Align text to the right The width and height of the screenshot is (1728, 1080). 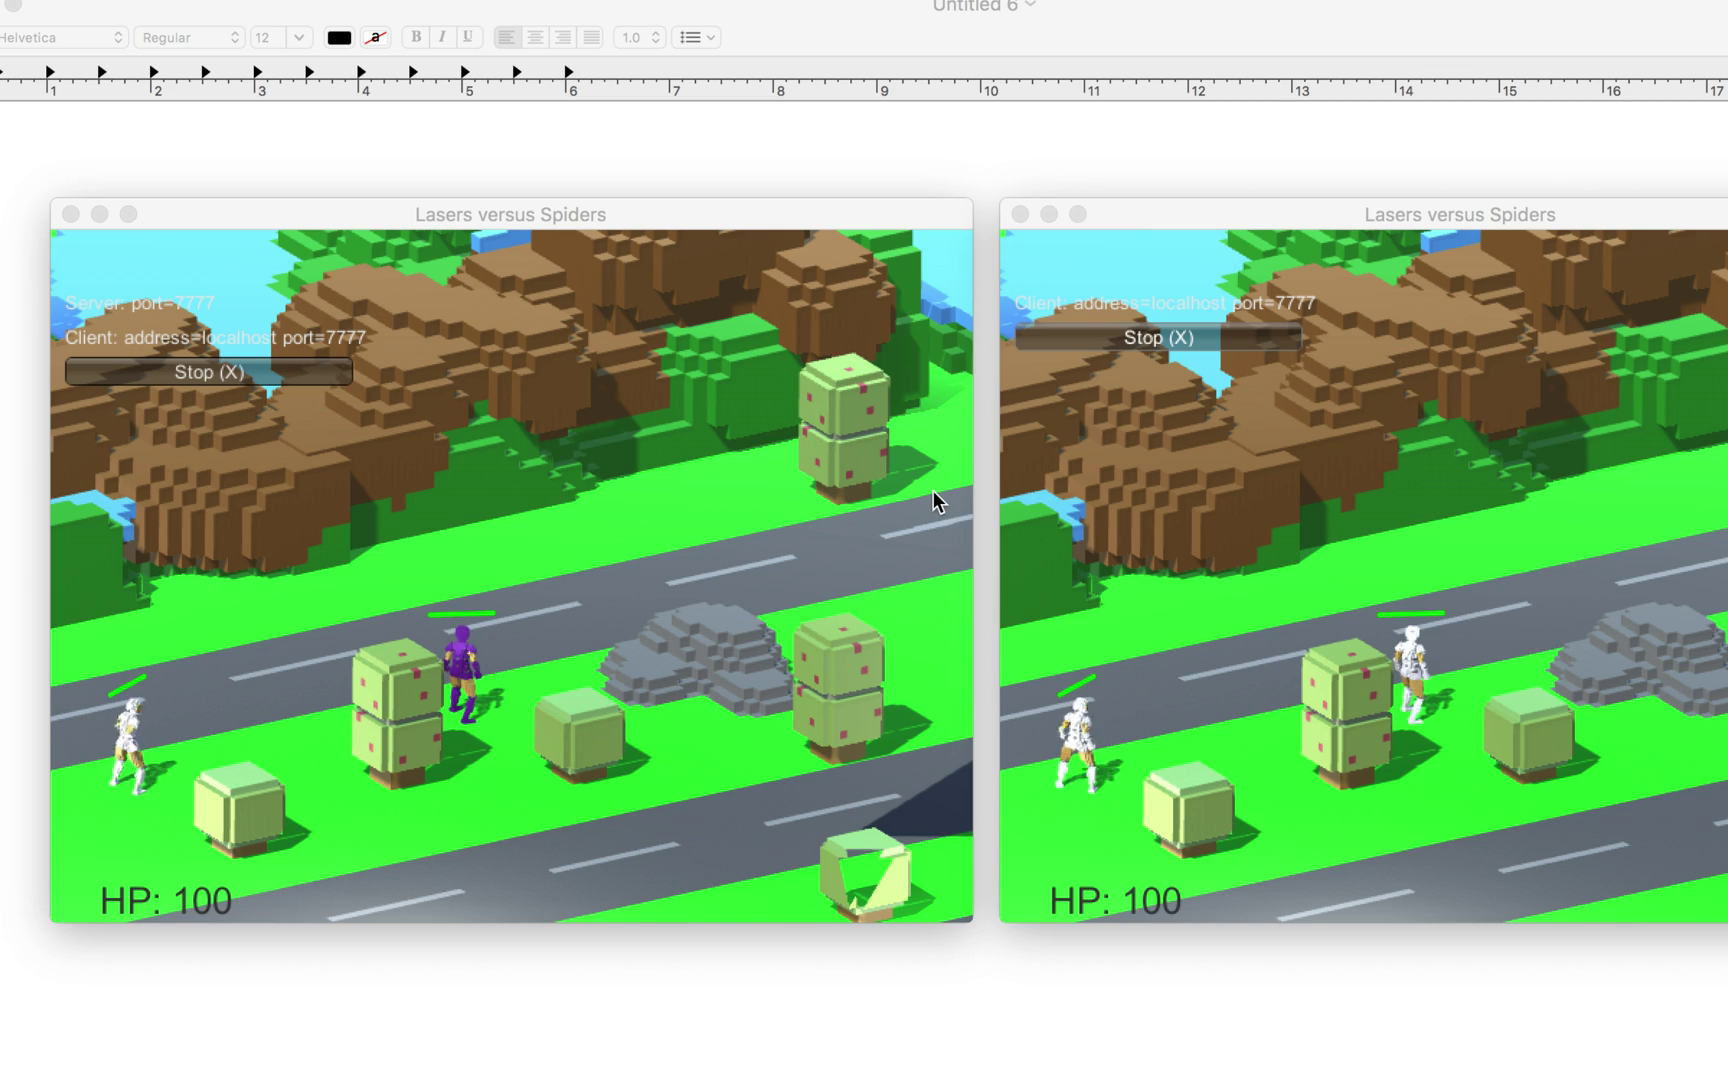(563, 37)
